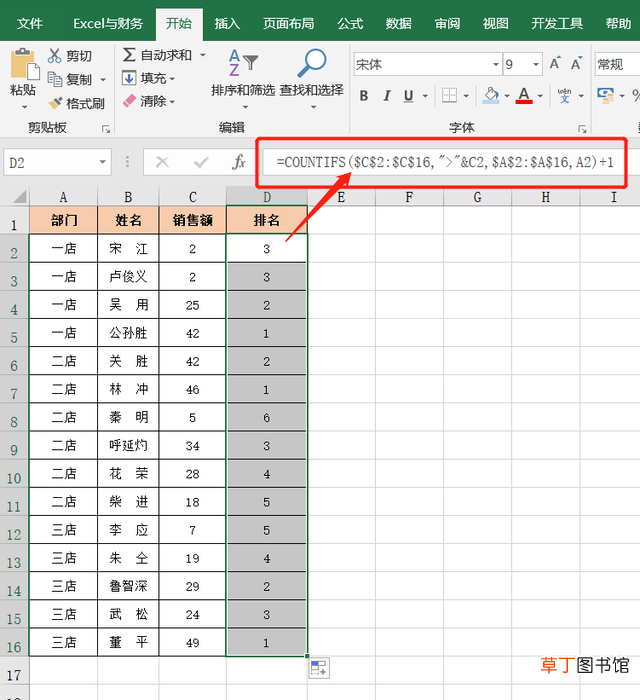Select name cell 呼延灼
The height and width of the screenshot is (700, 640).
coord(128,446)
